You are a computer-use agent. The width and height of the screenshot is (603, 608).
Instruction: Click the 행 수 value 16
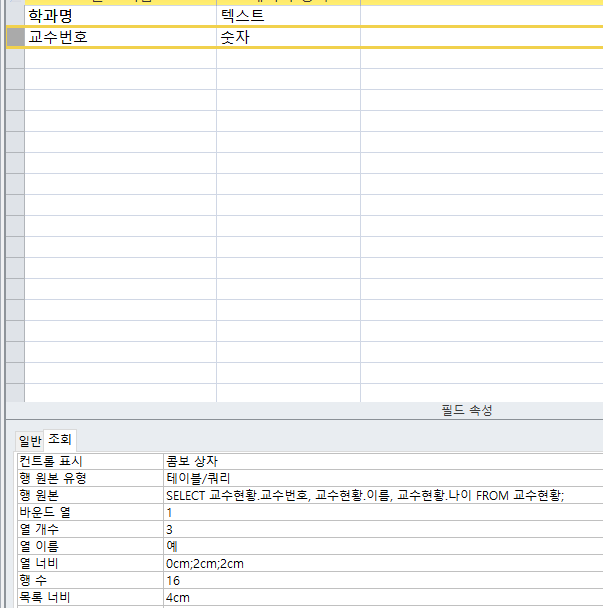pyautogui.click(x=380, y=581)
